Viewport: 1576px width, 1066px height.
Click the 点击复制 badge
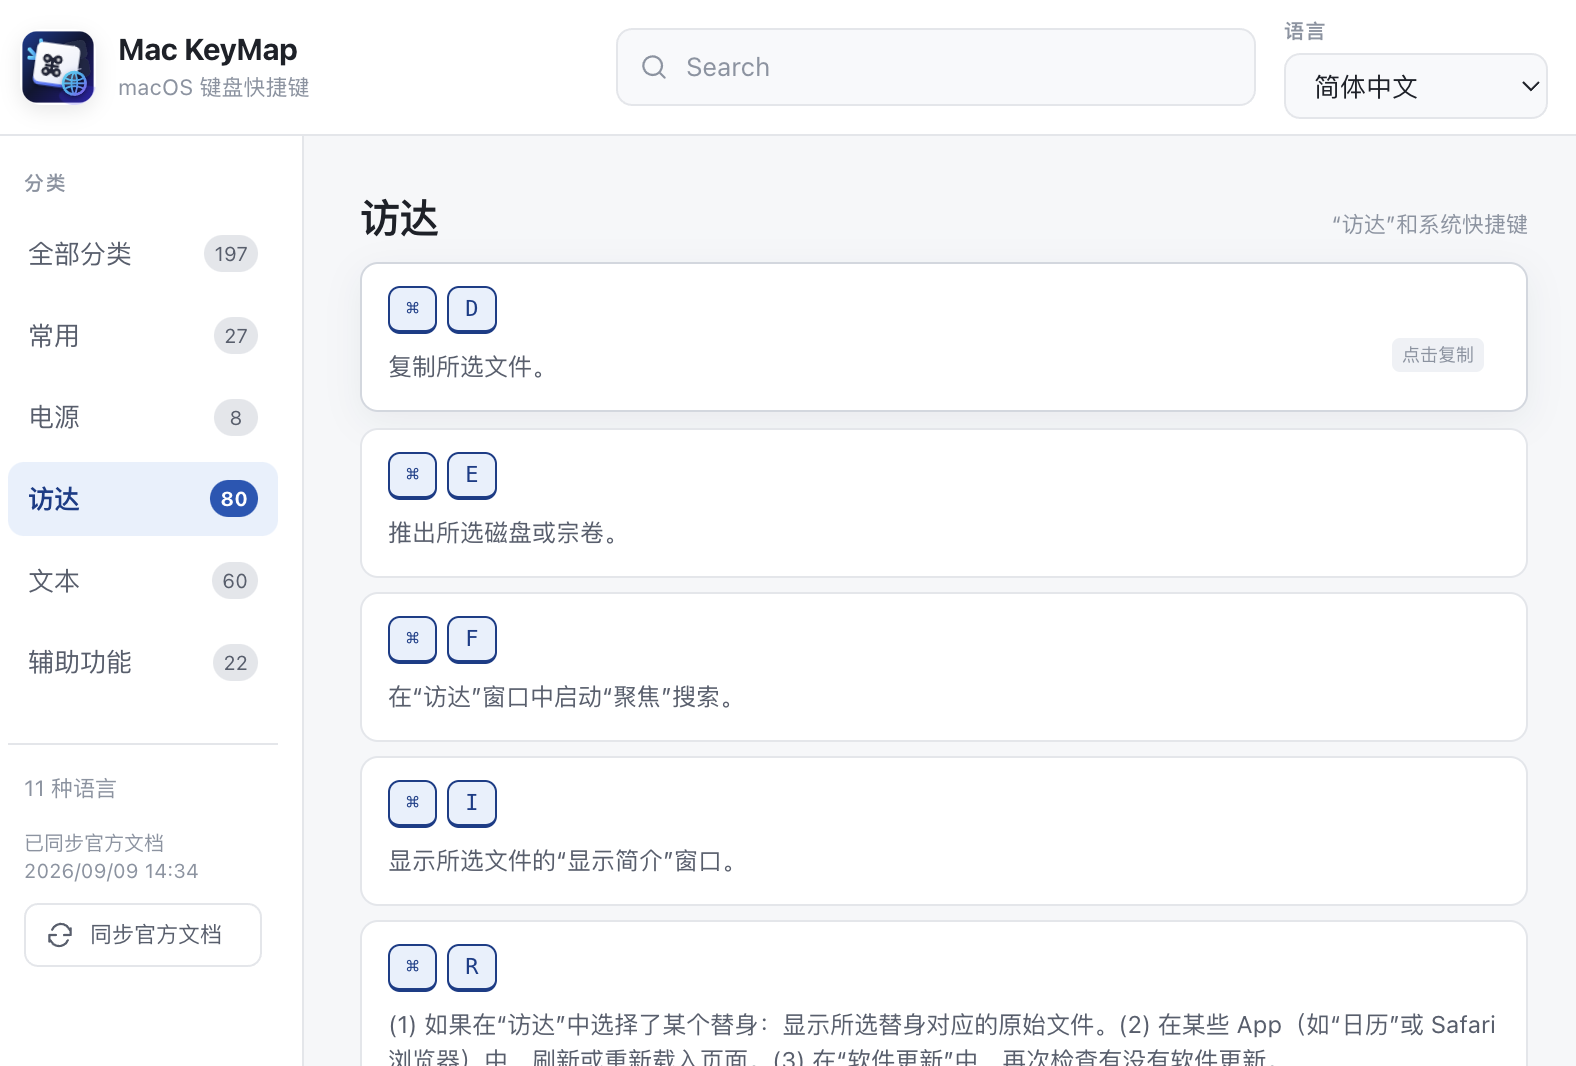pos(1438,355)
